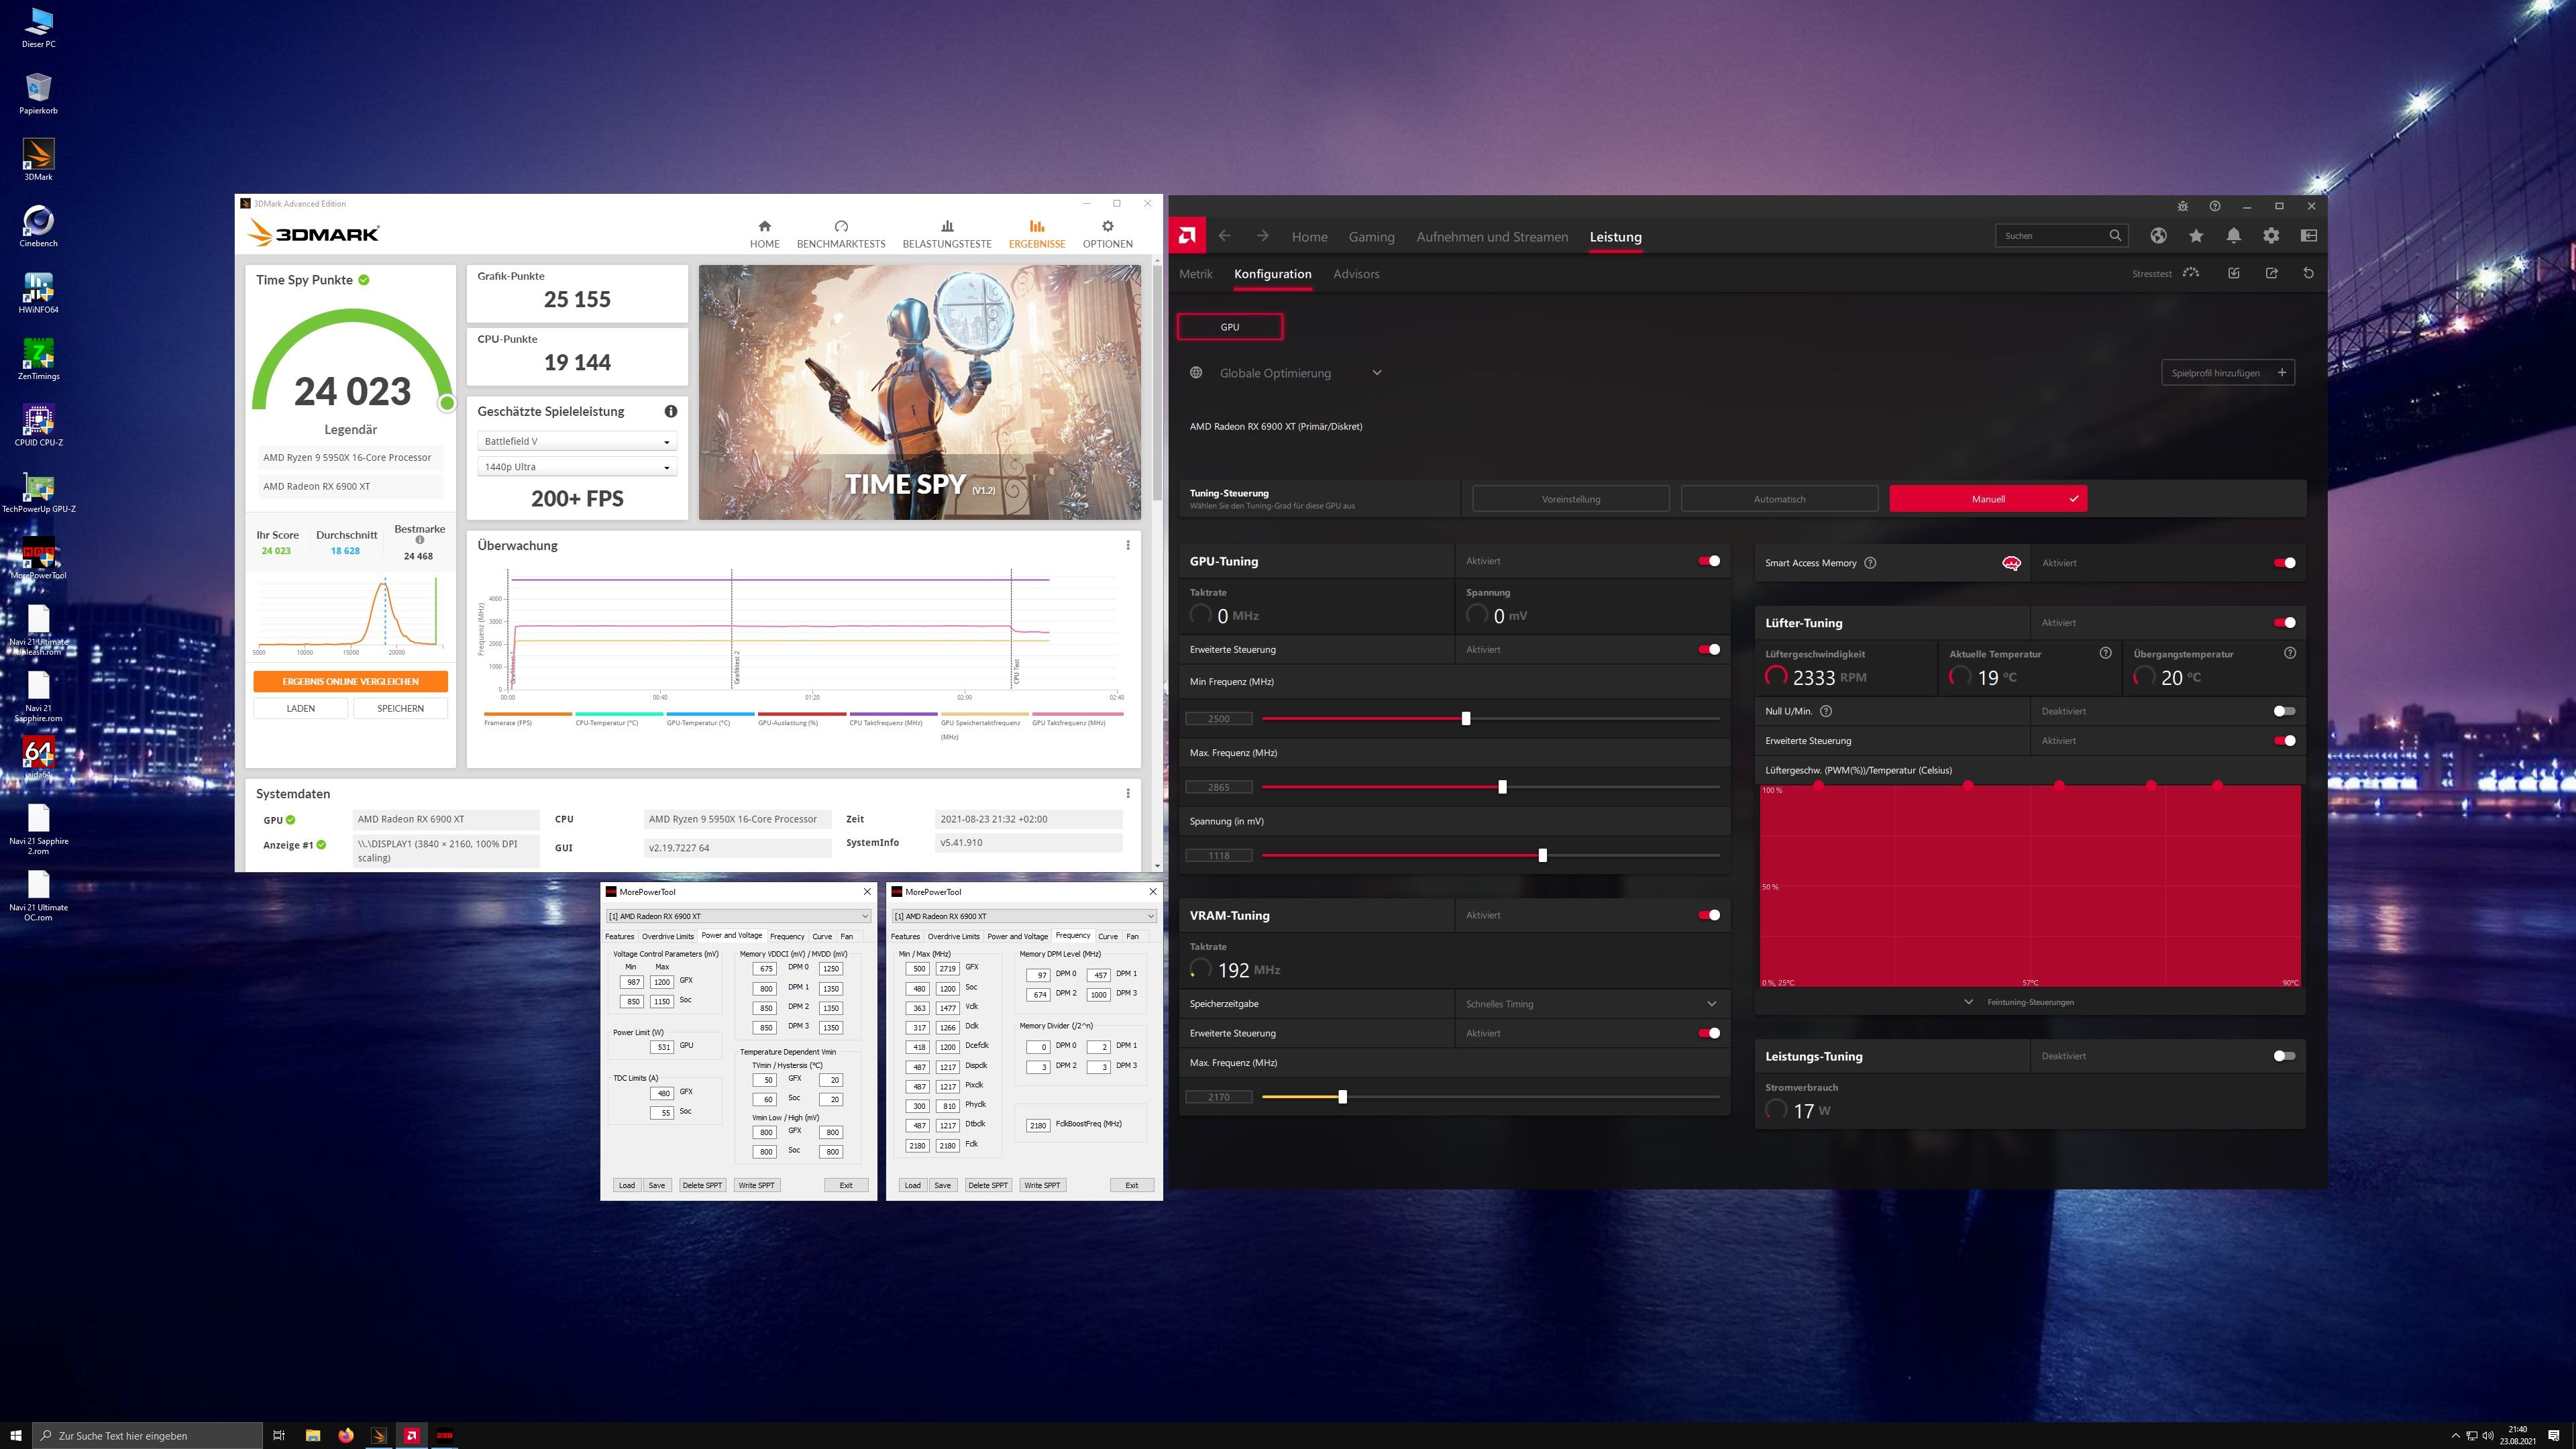The width and height of the screenshot is (2576, 1449).
Task: Open the Radeon web browser globe icon
Action: pos(2158,236)
